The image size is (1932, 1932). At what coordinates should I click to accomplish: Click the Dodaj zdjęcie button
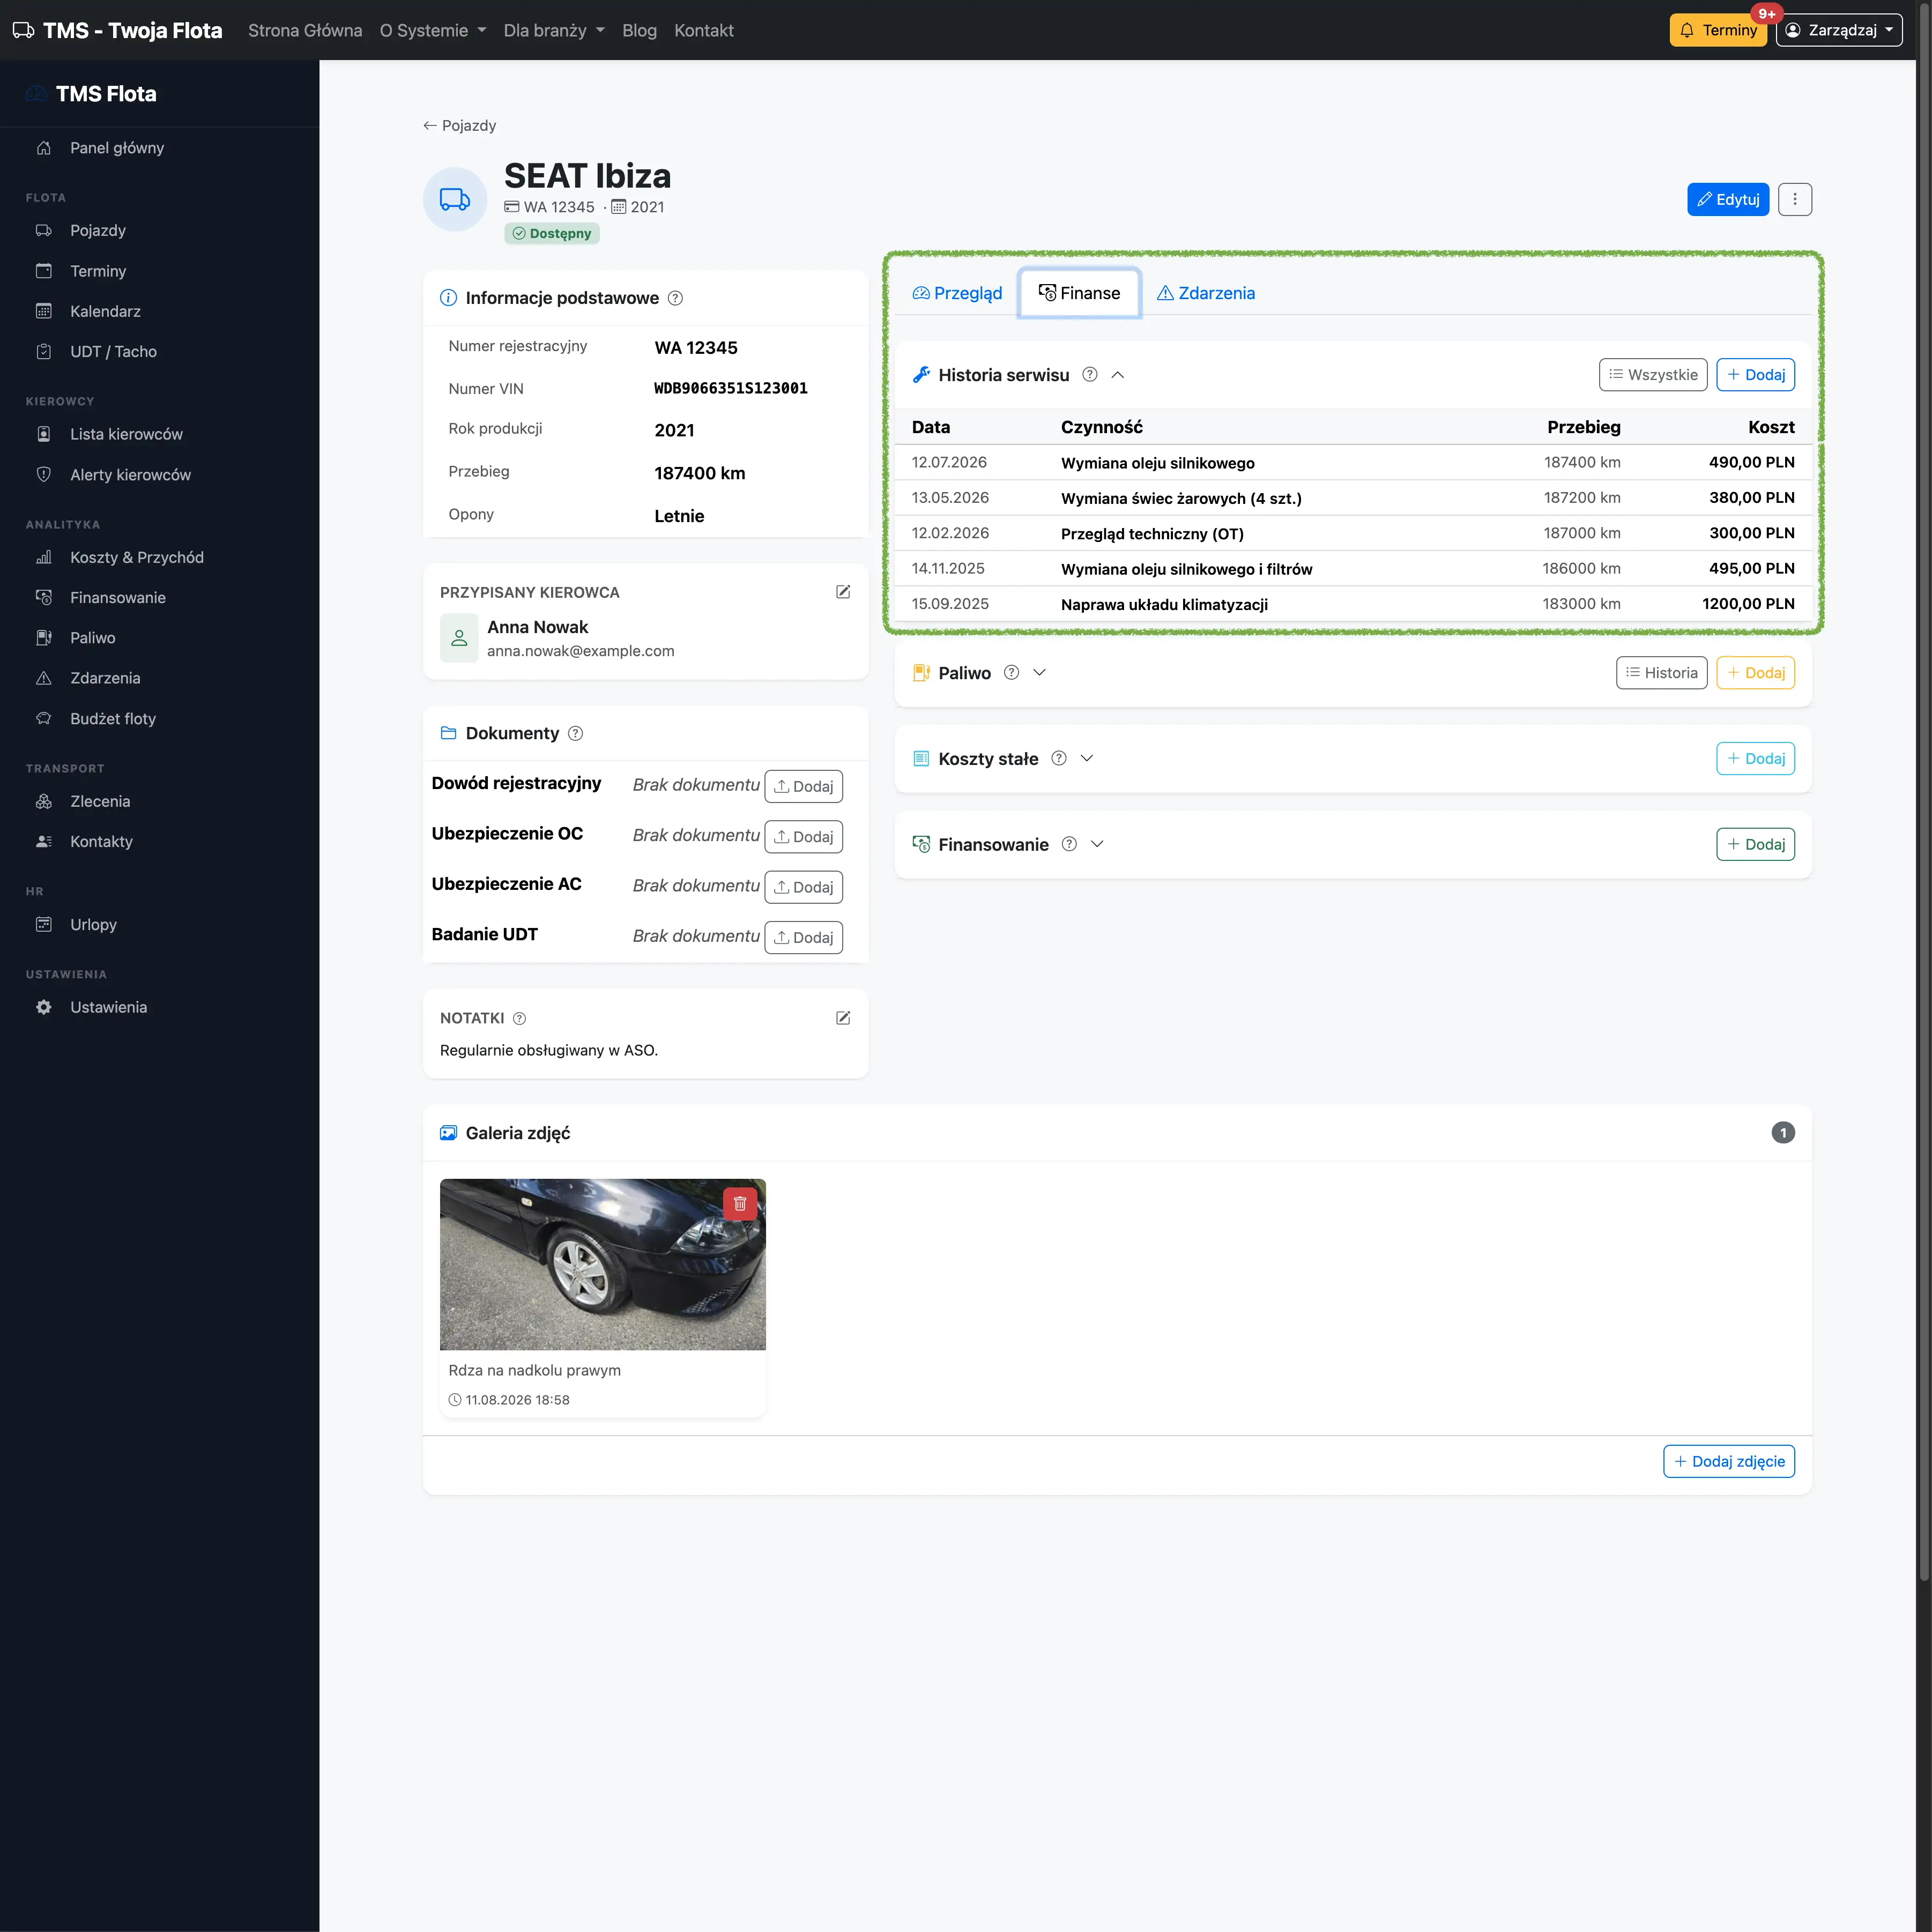tap(1729, 1462)
